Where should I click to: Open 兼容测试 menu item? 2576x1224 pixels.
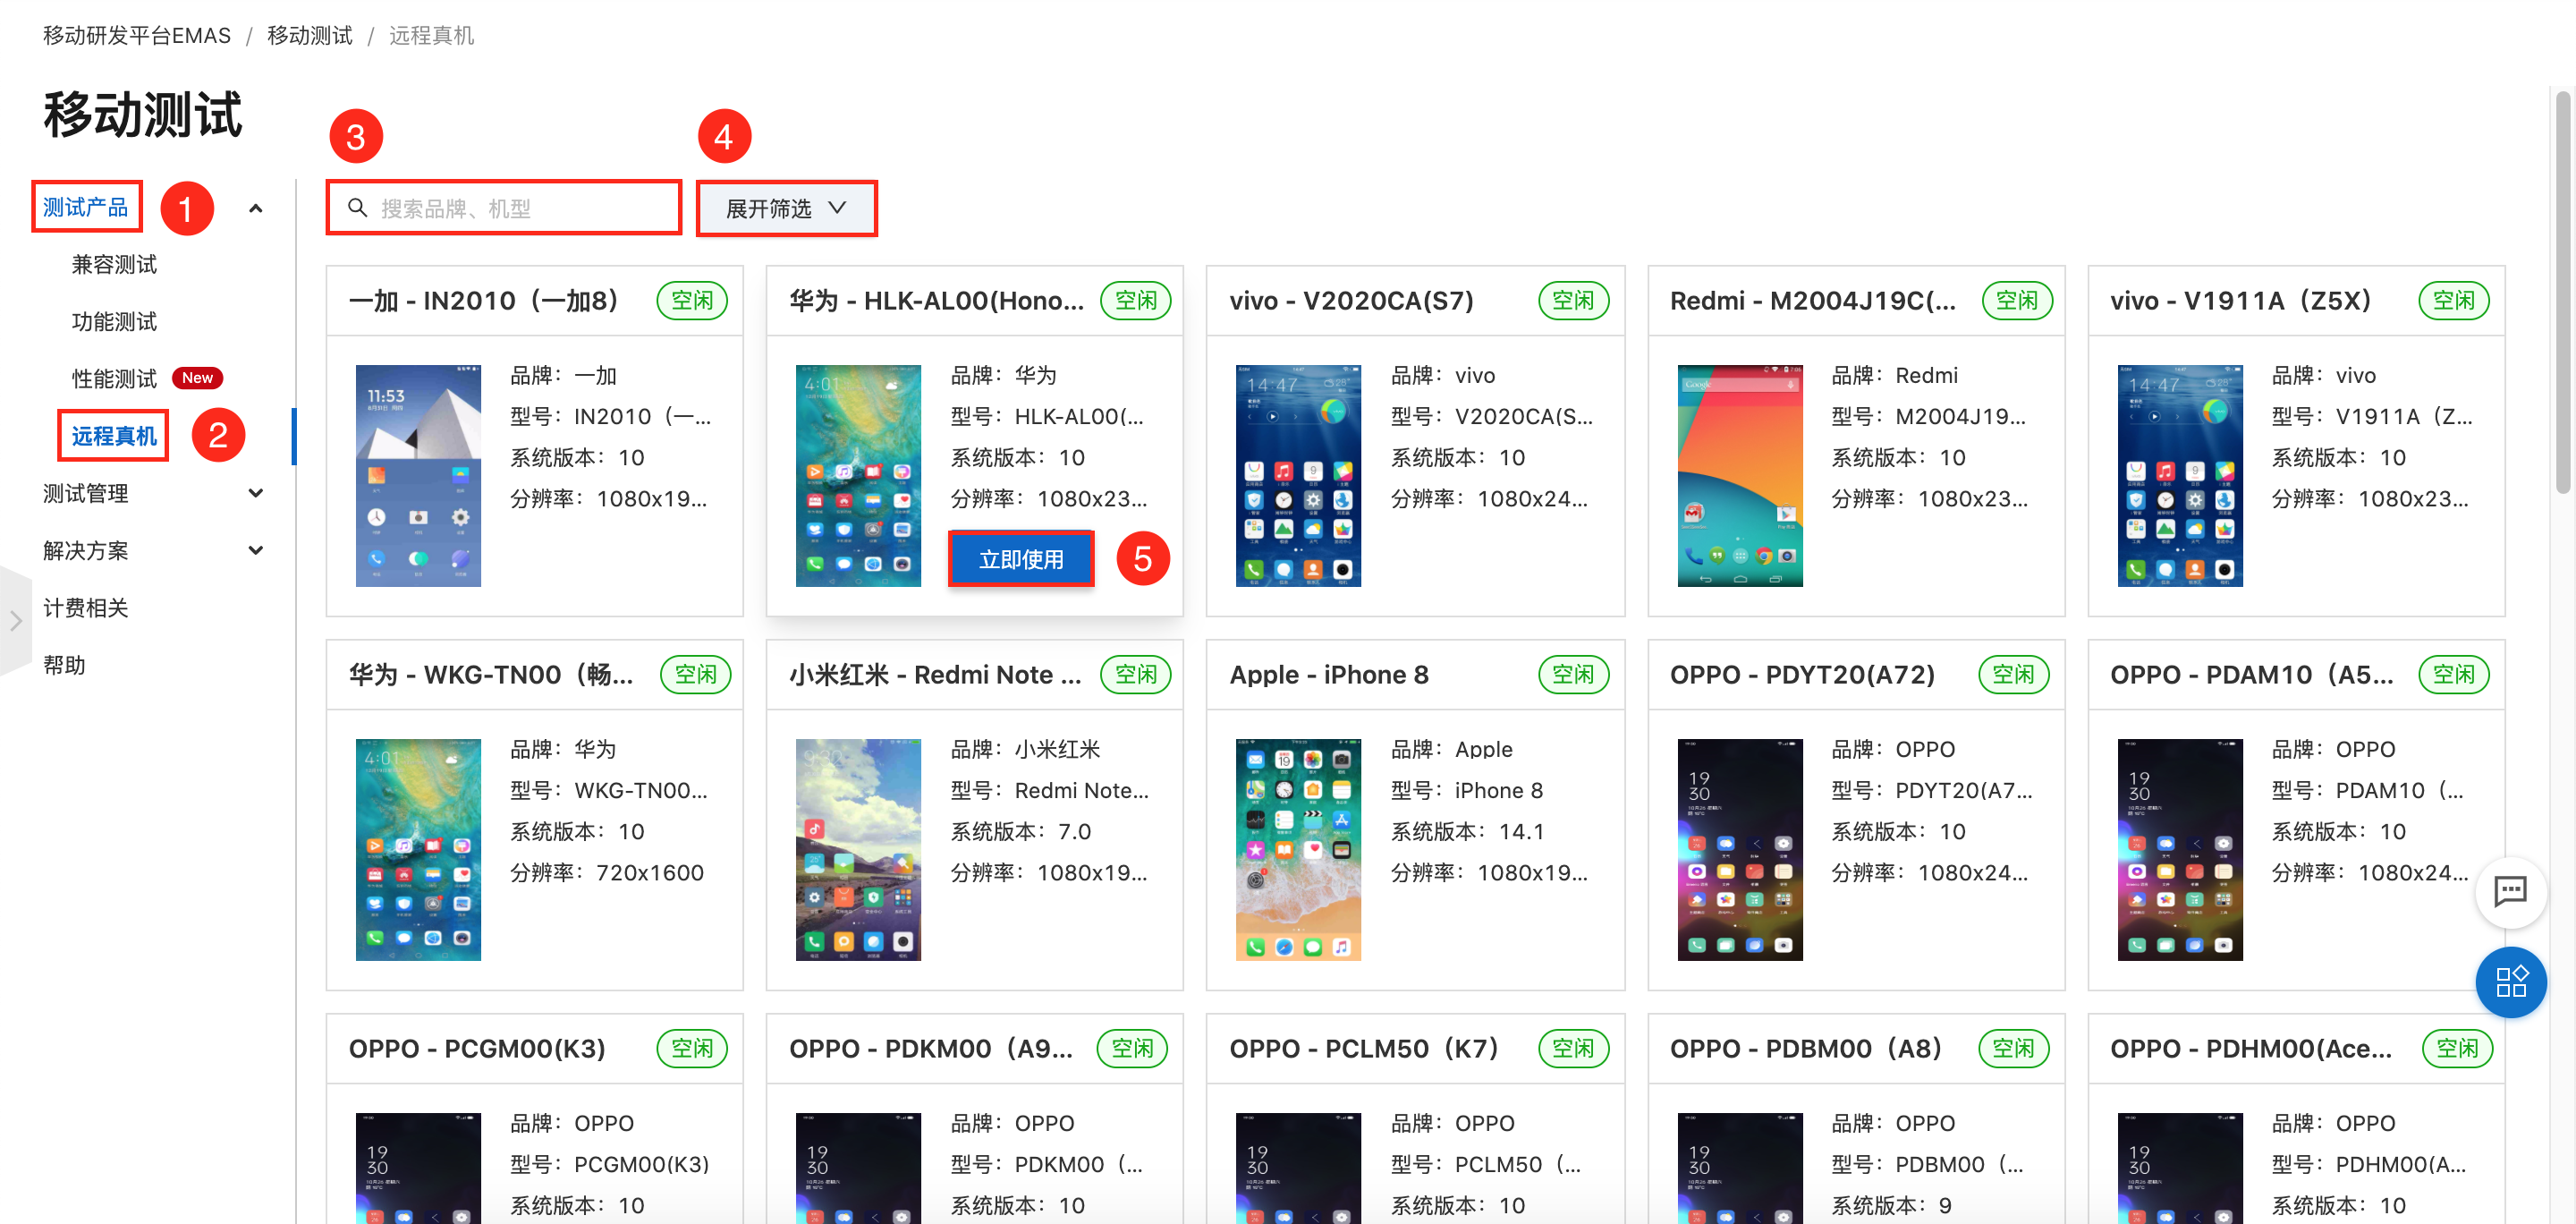point(114,264)
